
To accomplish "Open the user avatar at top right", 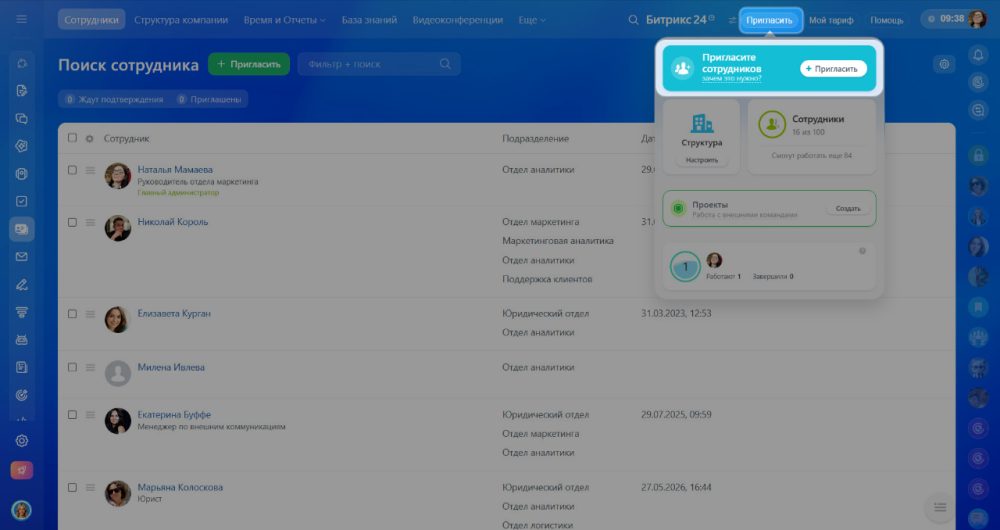I will coord(977,19).
